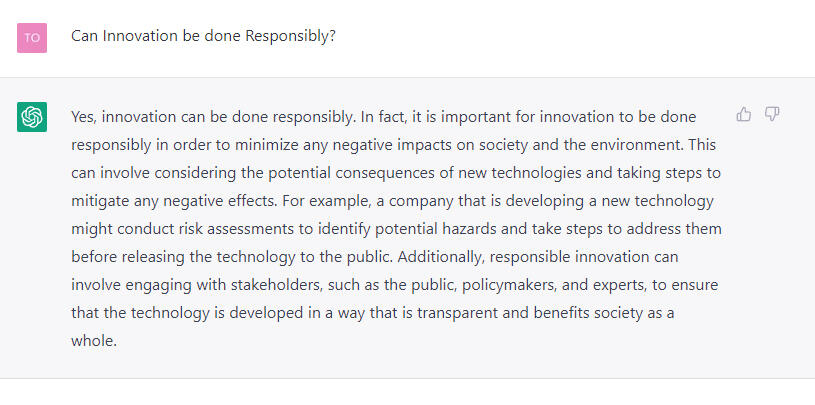815x405 pixels.
Task: Click the pink TO user avatar
Action: coord(32,38)
